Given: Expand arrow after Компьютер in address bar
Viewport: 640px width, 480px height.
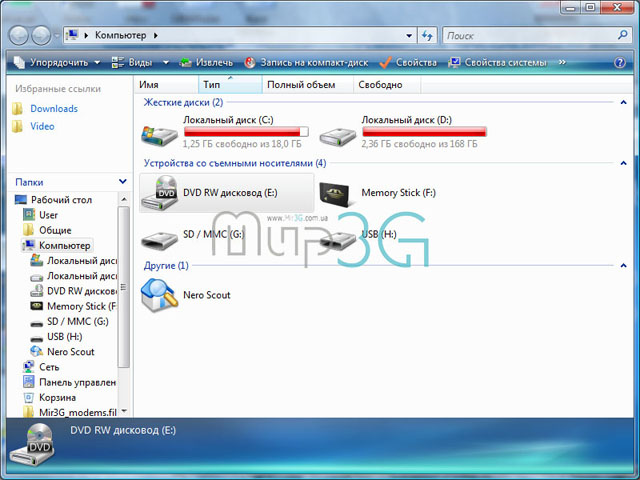Looking at the screenshot, I should point(156,36).
